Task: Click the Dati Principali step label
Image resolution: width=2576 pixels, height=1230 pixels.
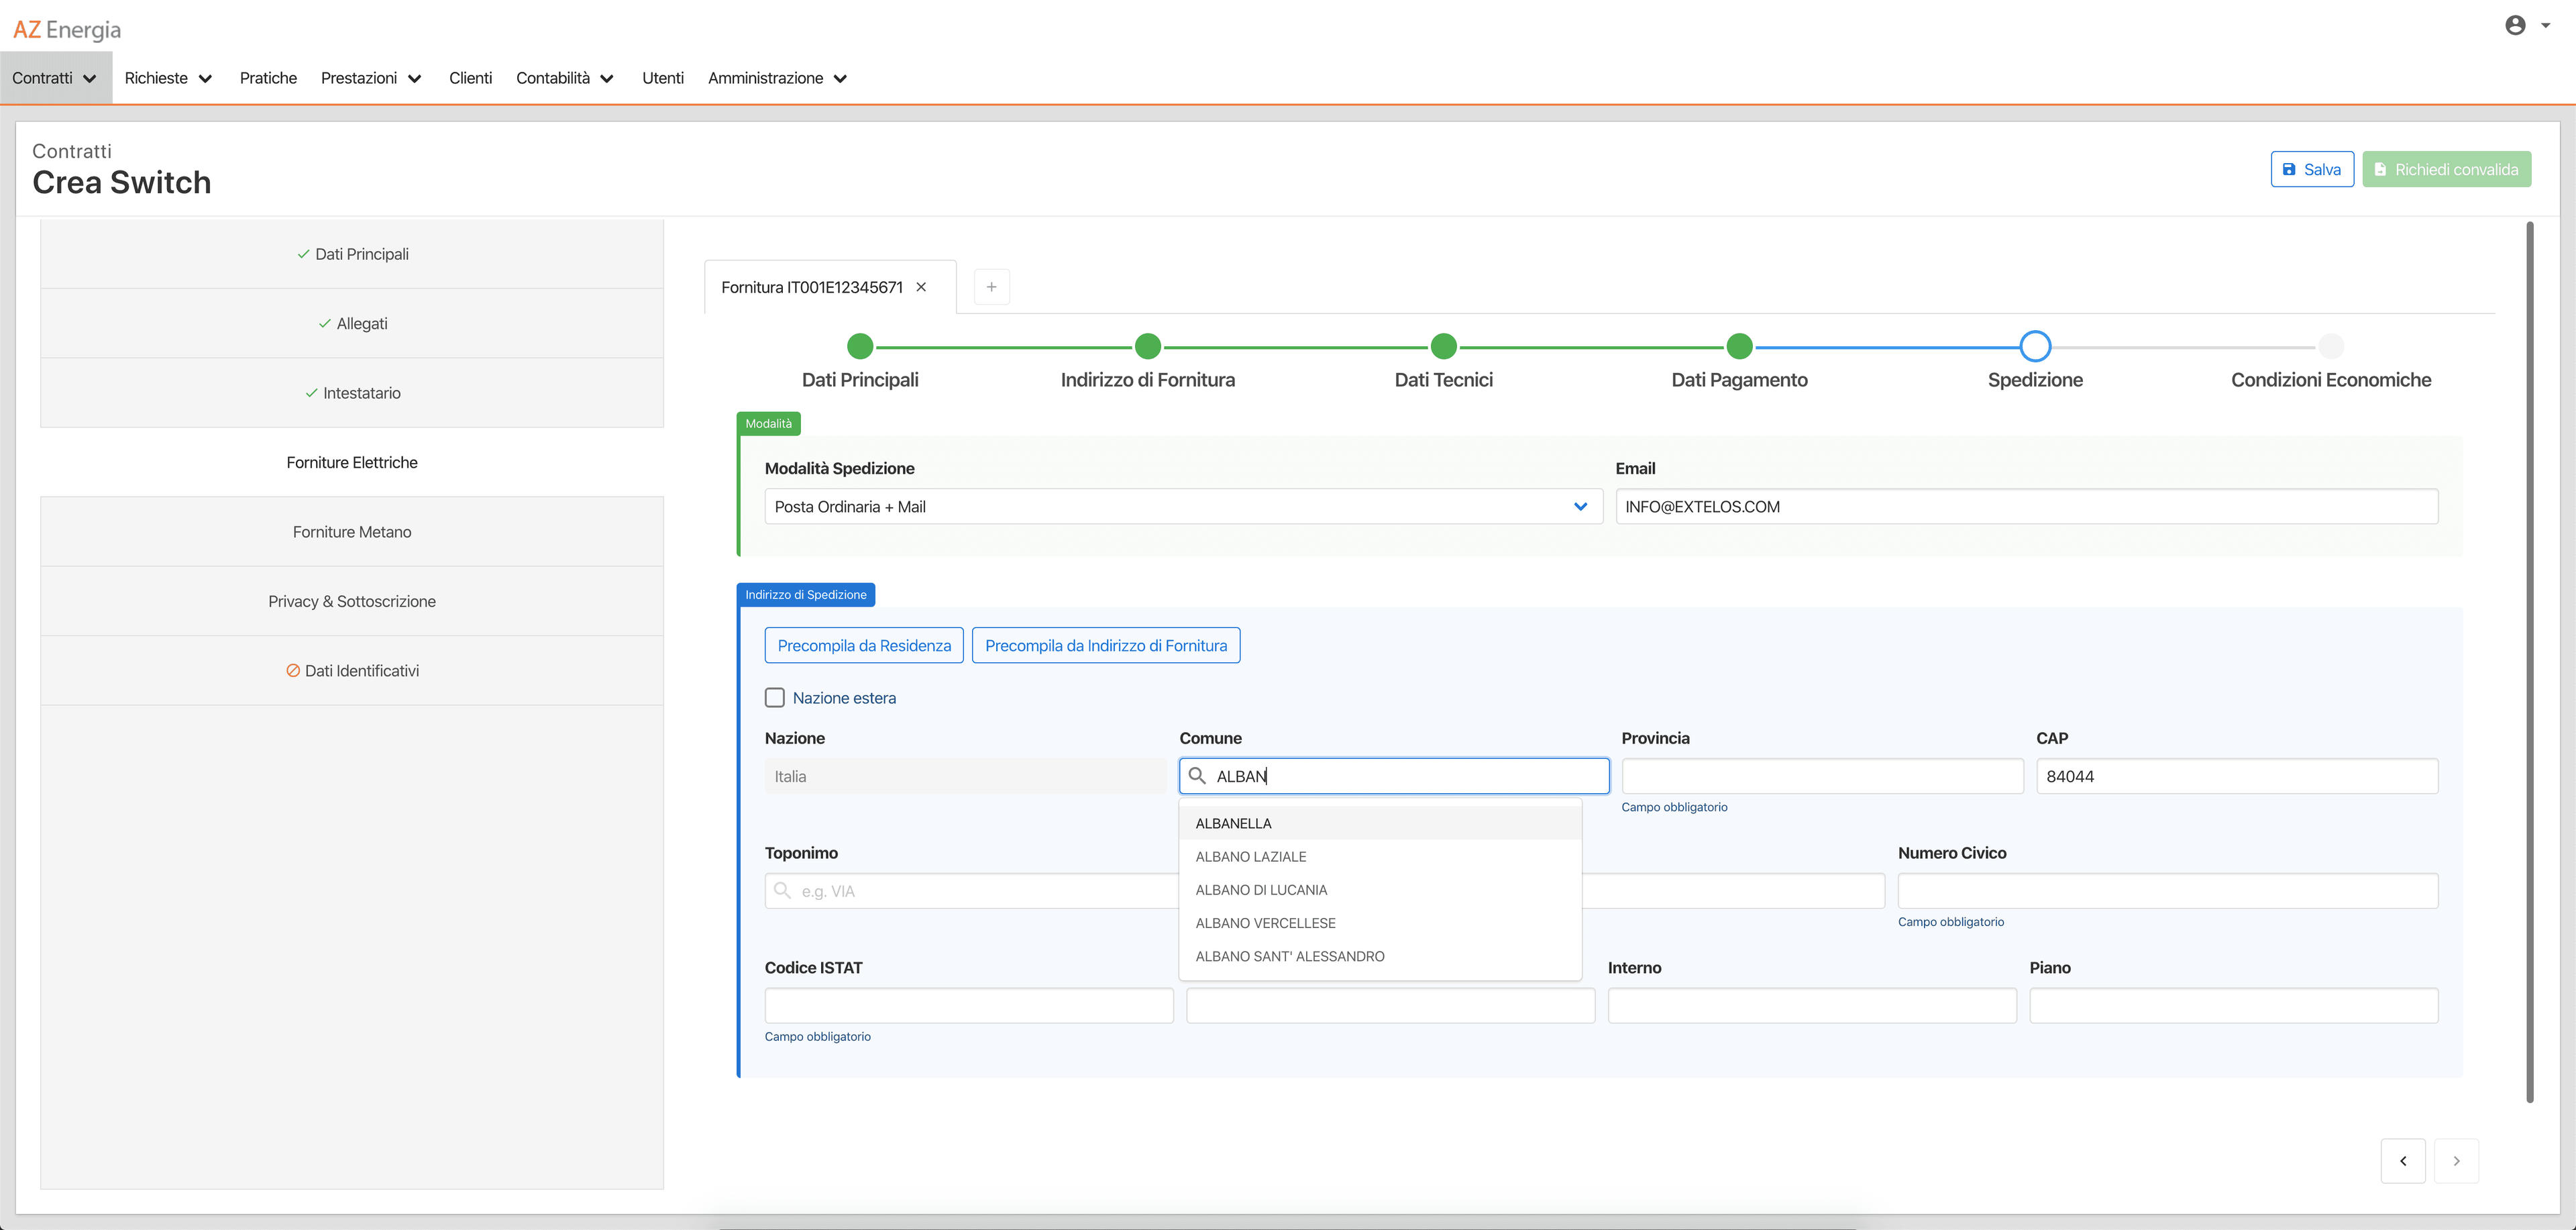Action: (x=860, y=380)
